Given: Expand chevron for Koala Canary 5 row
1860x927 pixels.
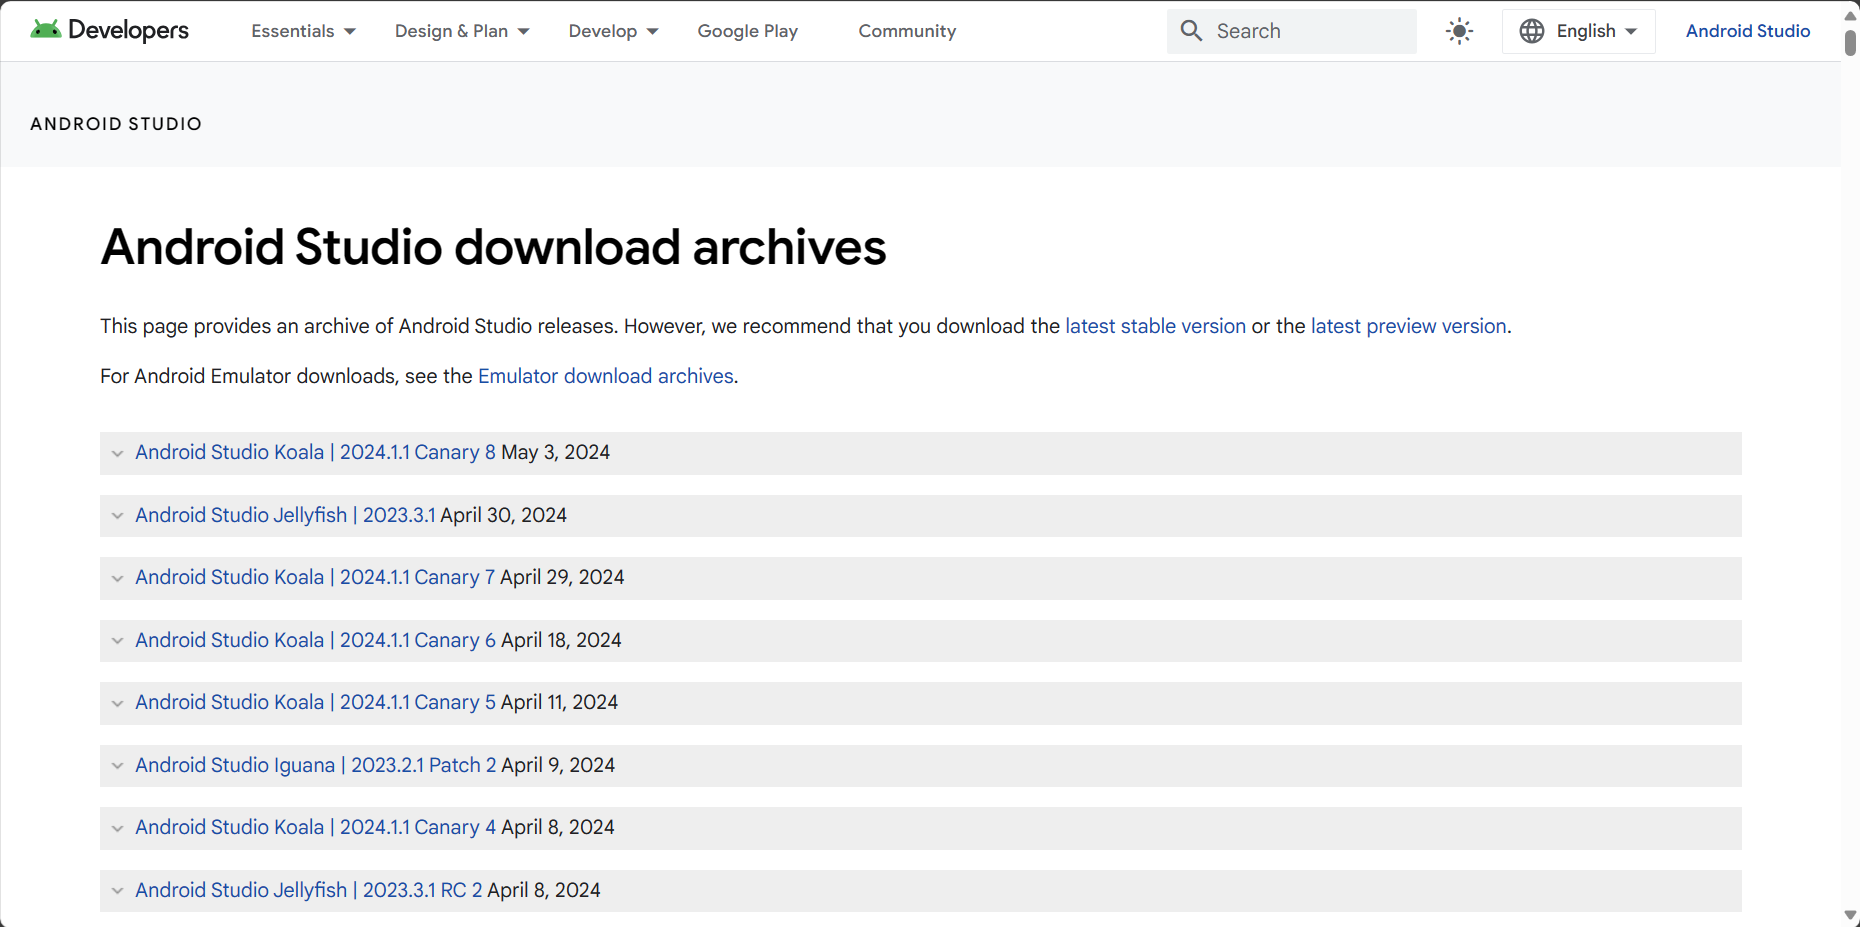Looking at the screenshot, I should [x=117, y=703].
